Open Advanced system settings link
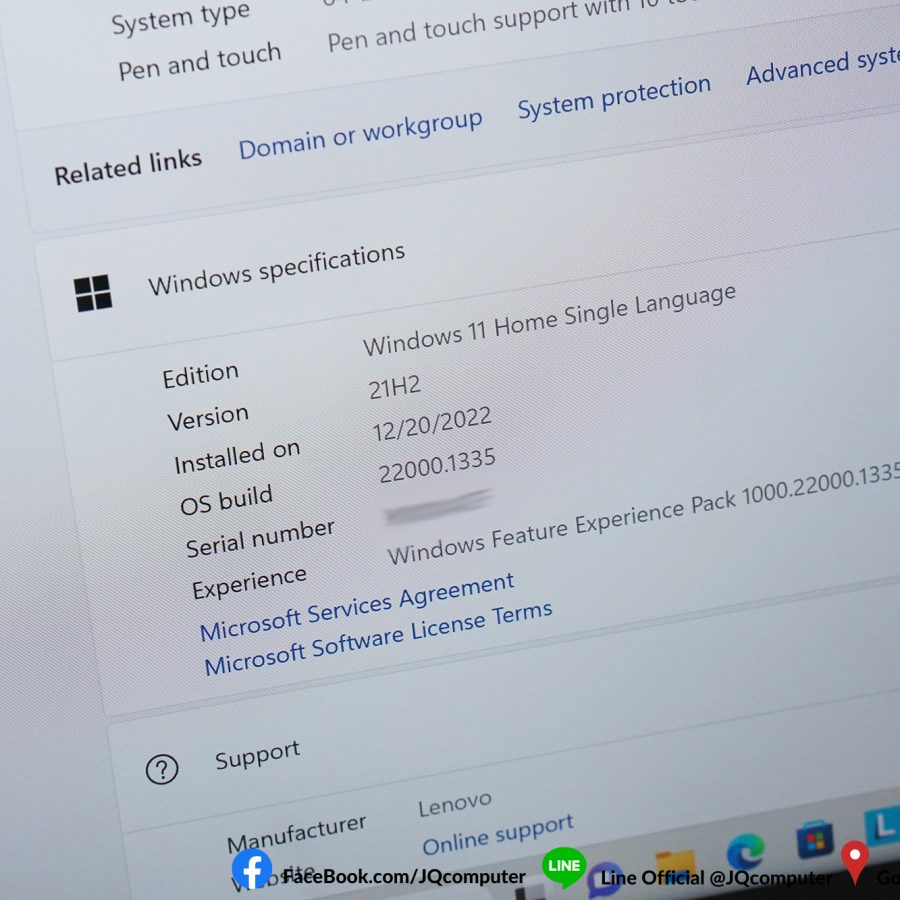Viewport: 900px width, 900px height. [x=823, y=65]
